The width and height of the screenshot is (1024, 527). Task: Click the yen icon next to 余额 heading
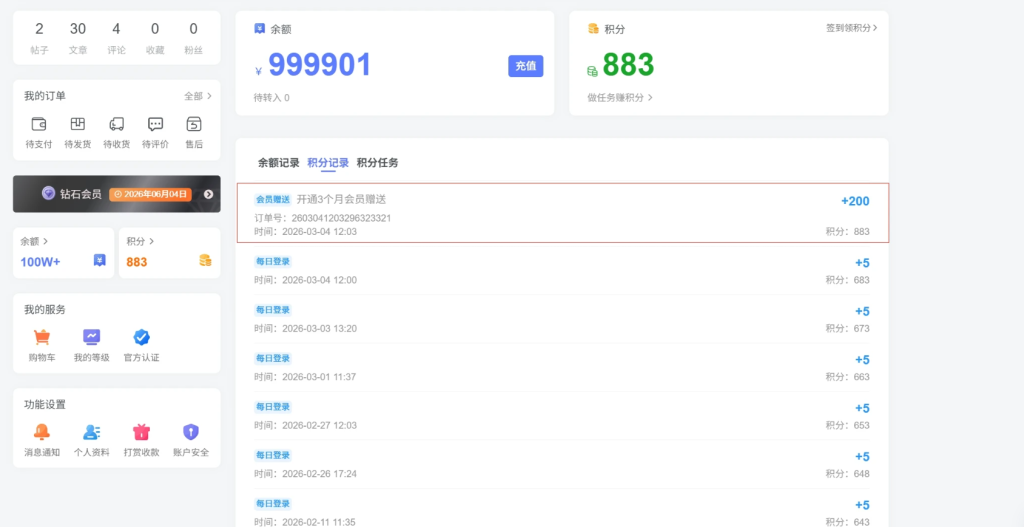(x=259, y=29)
